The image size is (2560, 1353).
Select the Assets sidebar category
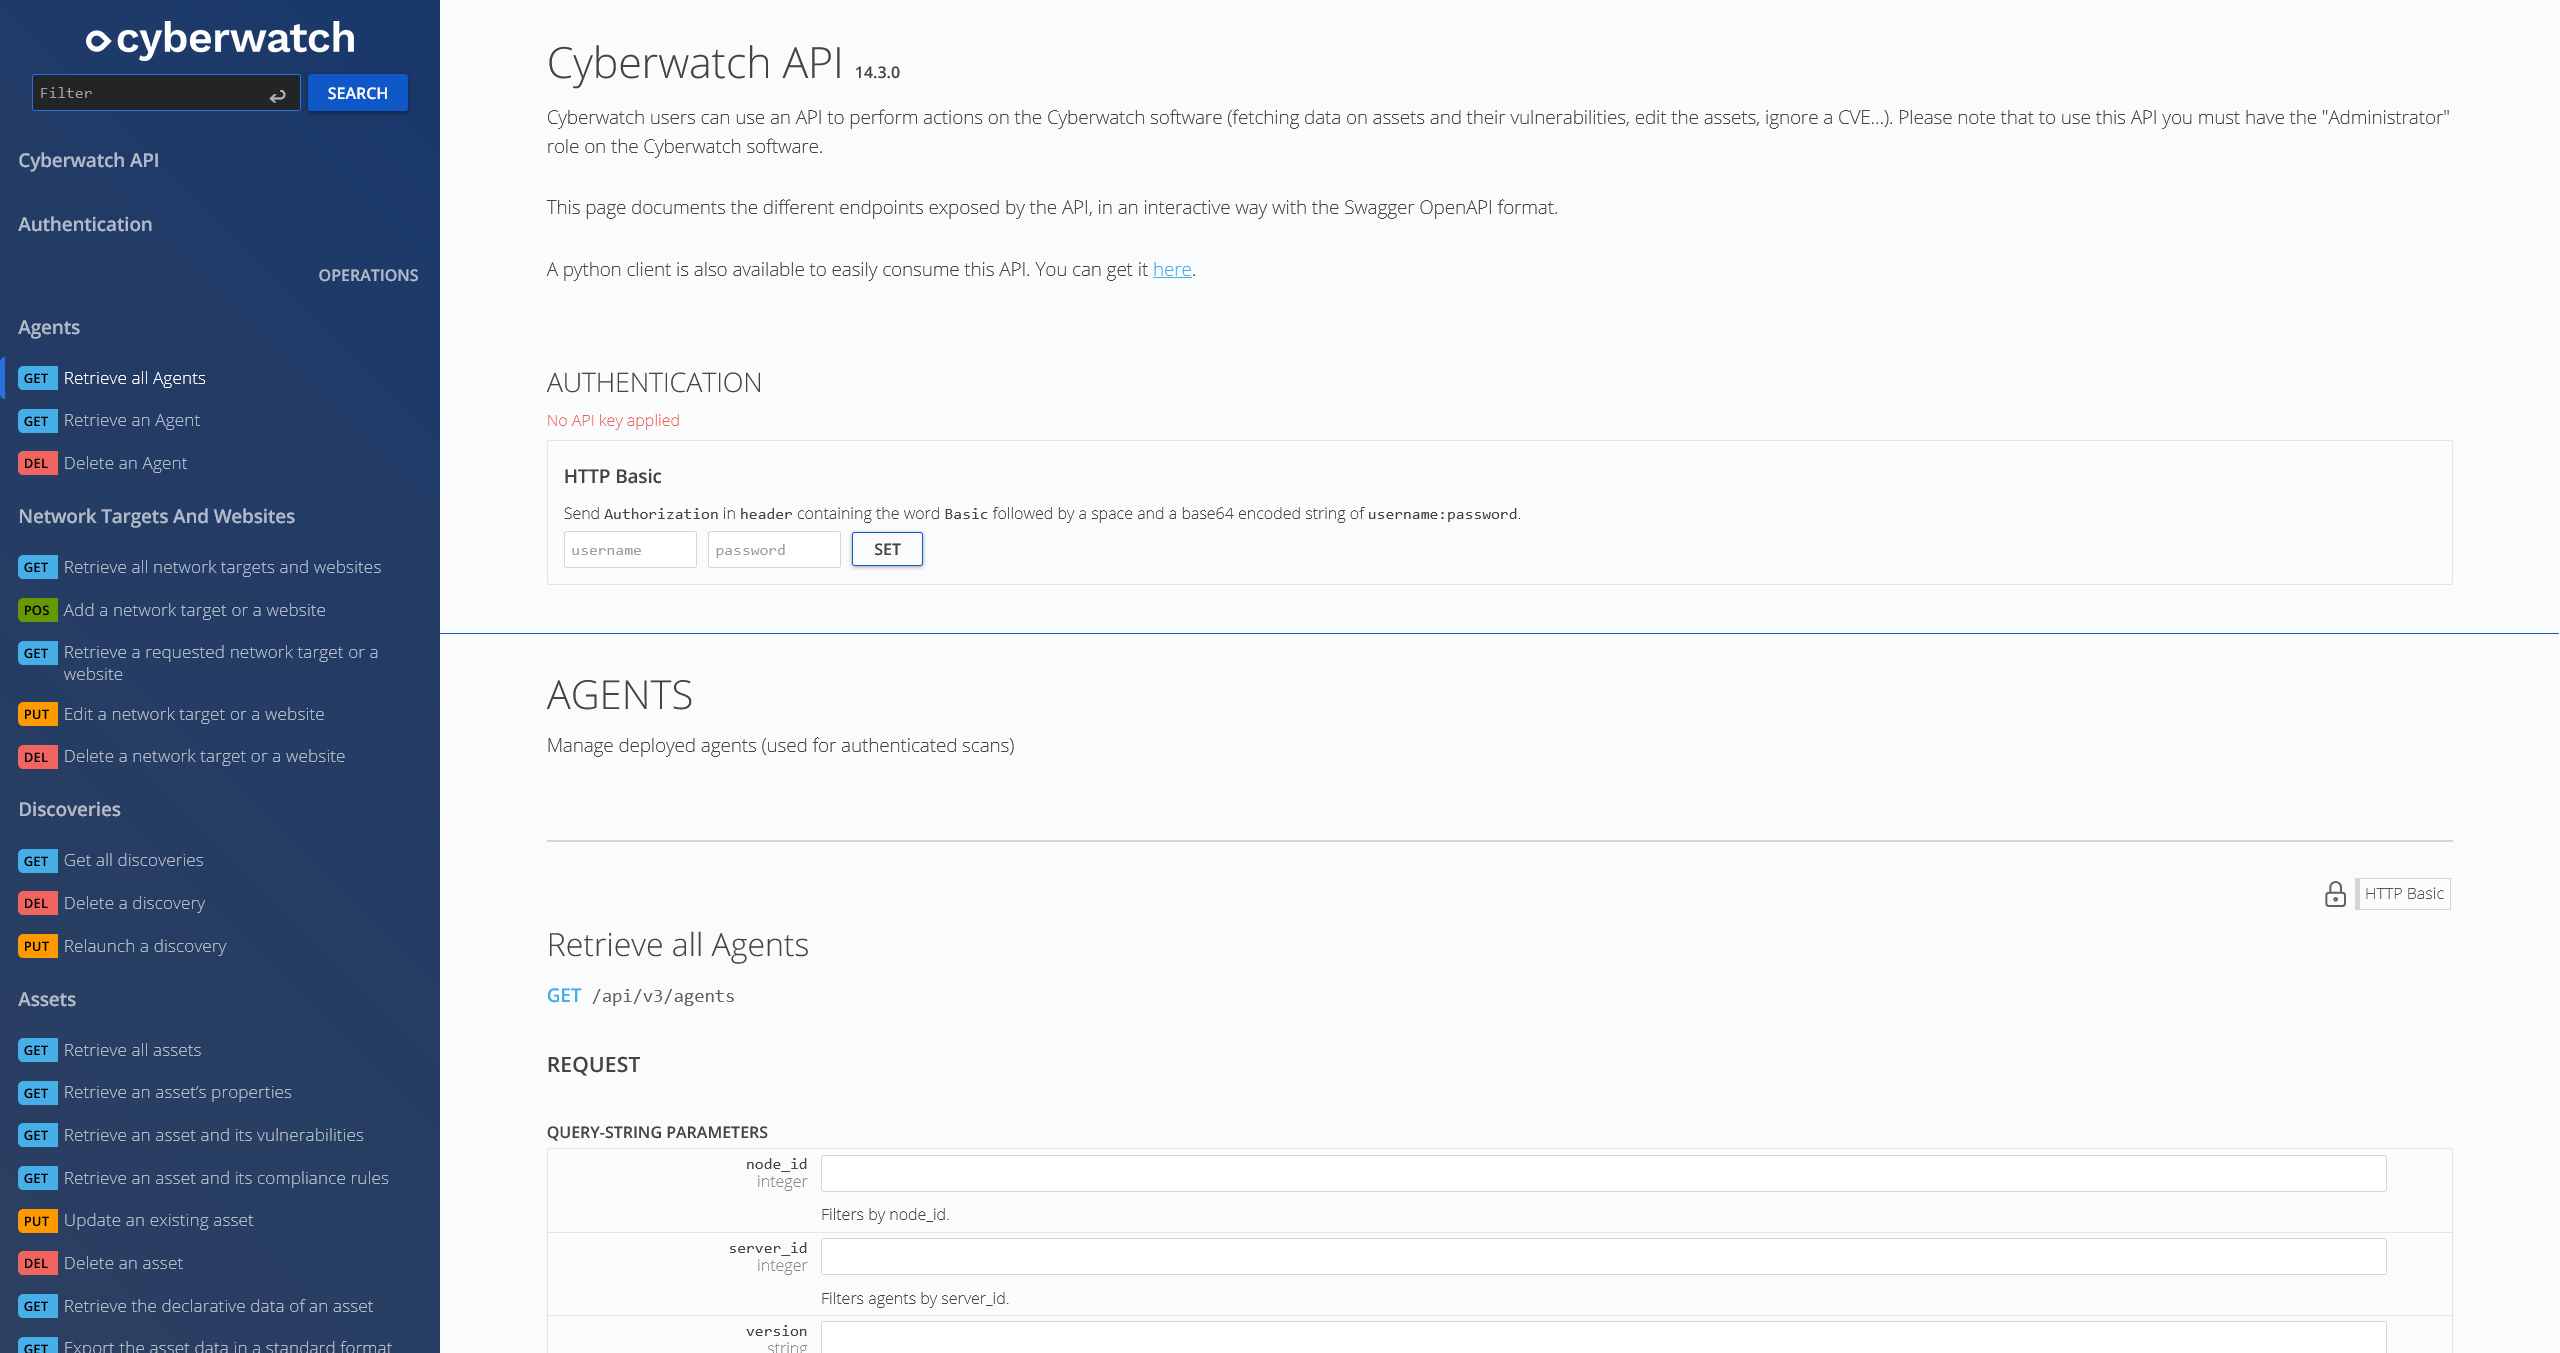click(47, 999)
